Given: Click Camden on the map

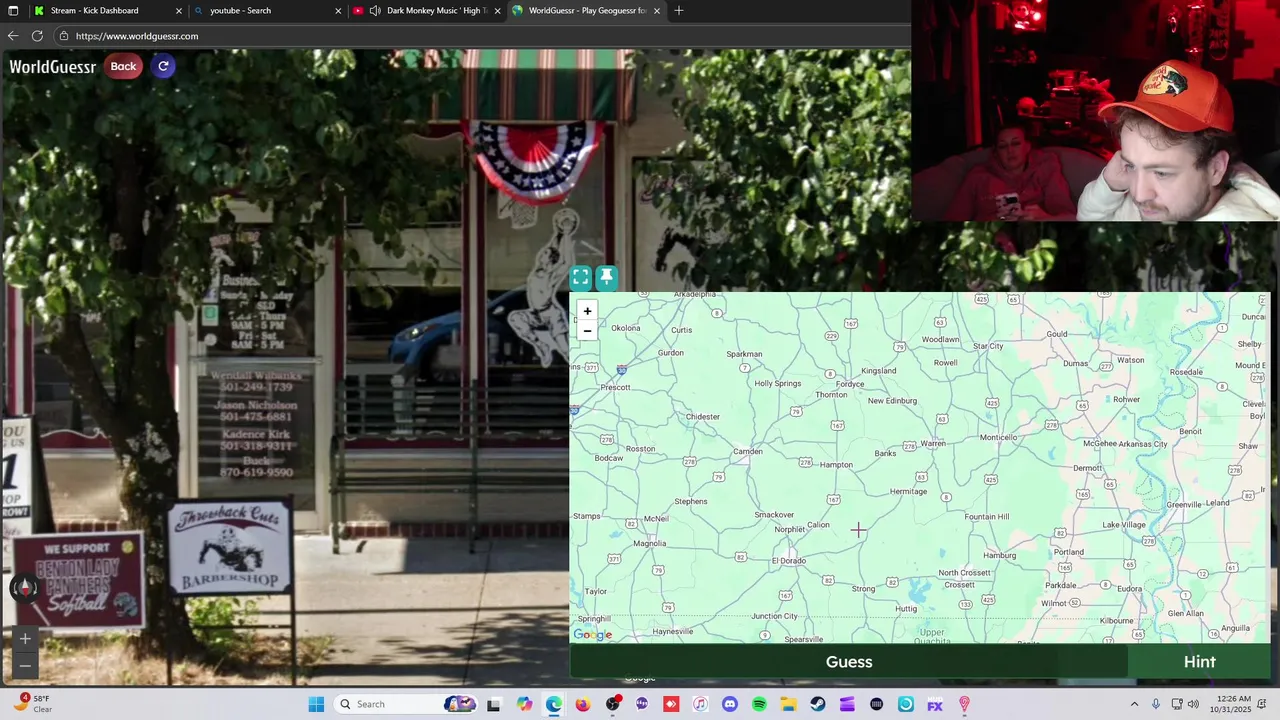Looking at the screenshot, I should click(747, 452).
